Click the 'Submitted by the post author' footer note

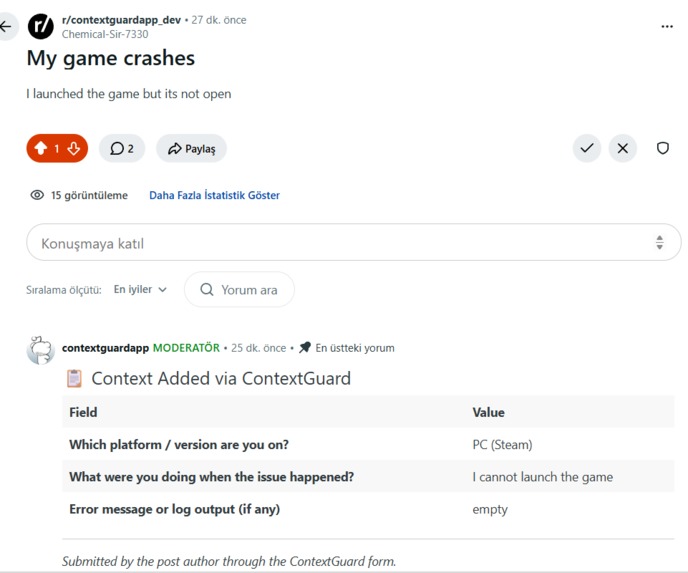point(229,561)
